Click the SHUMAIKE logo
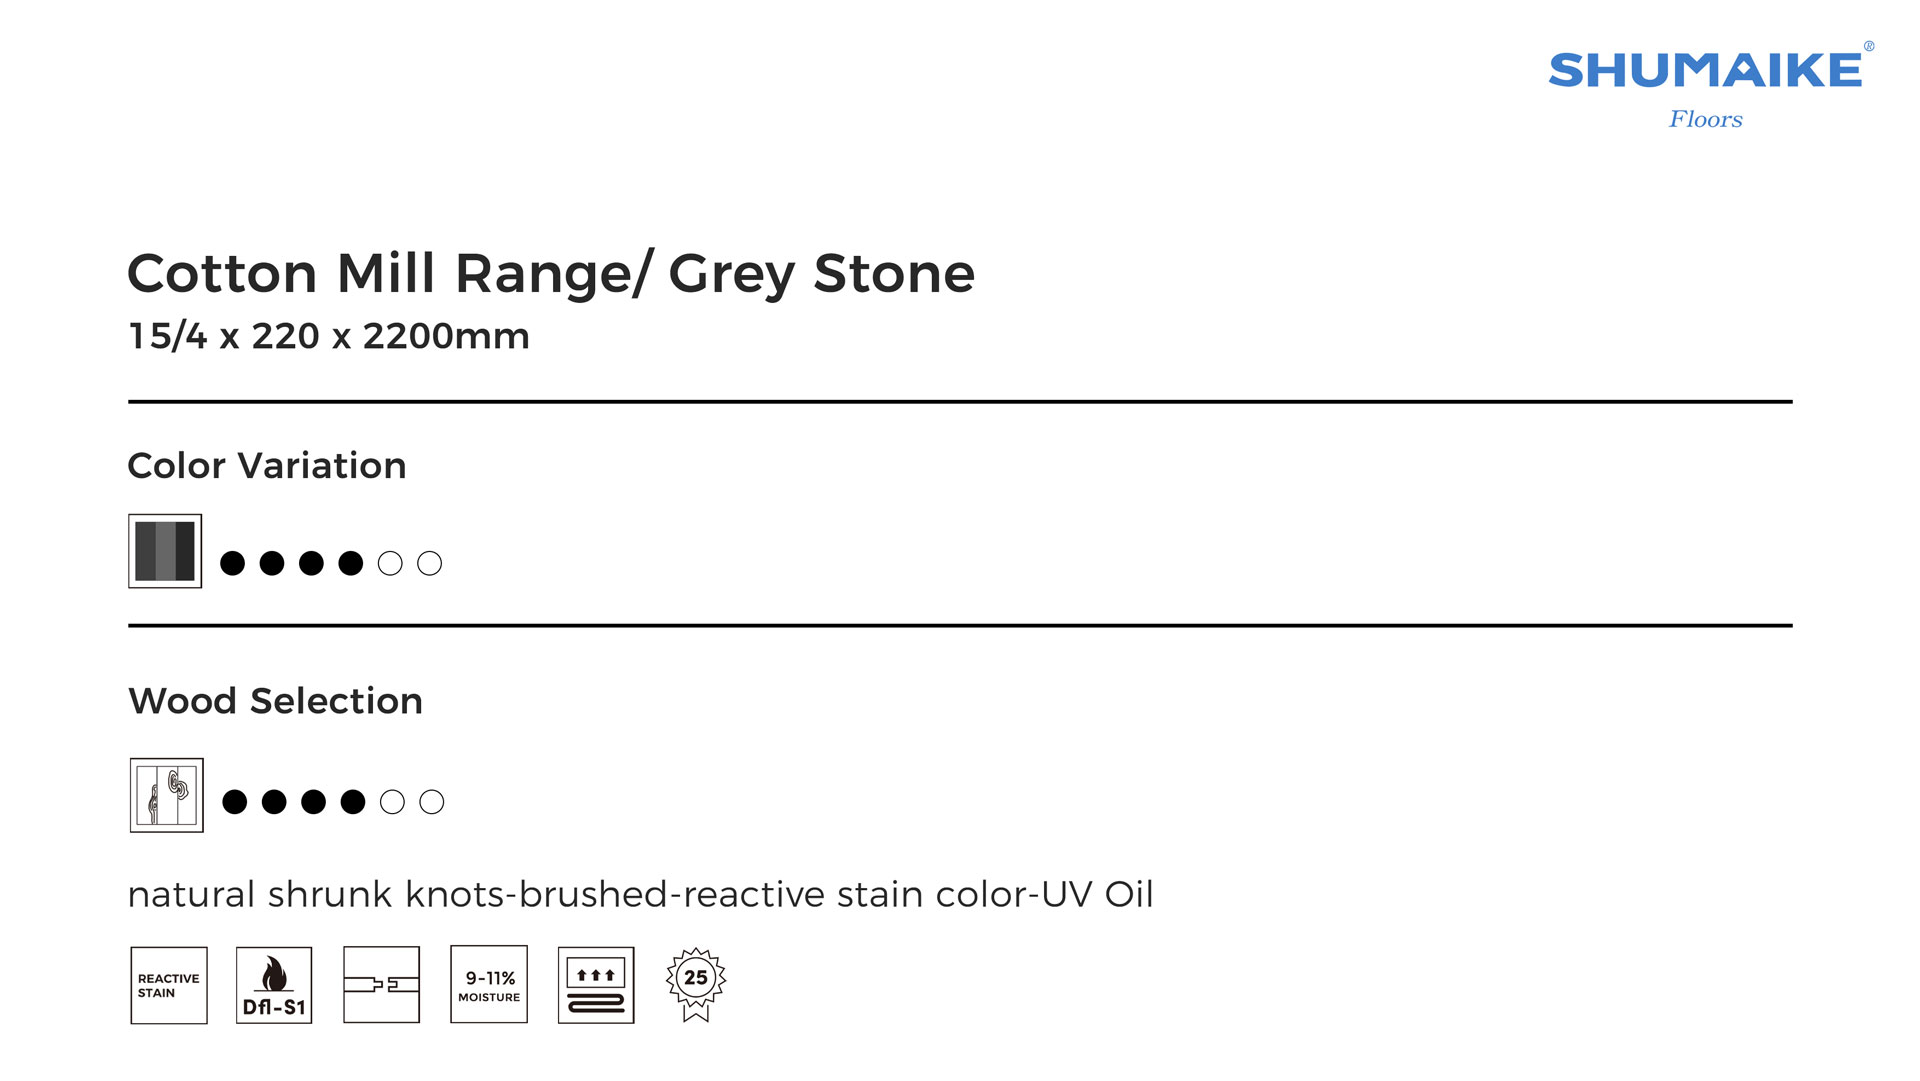Screen dimensions: 1920x1081 pos(1705,70)
